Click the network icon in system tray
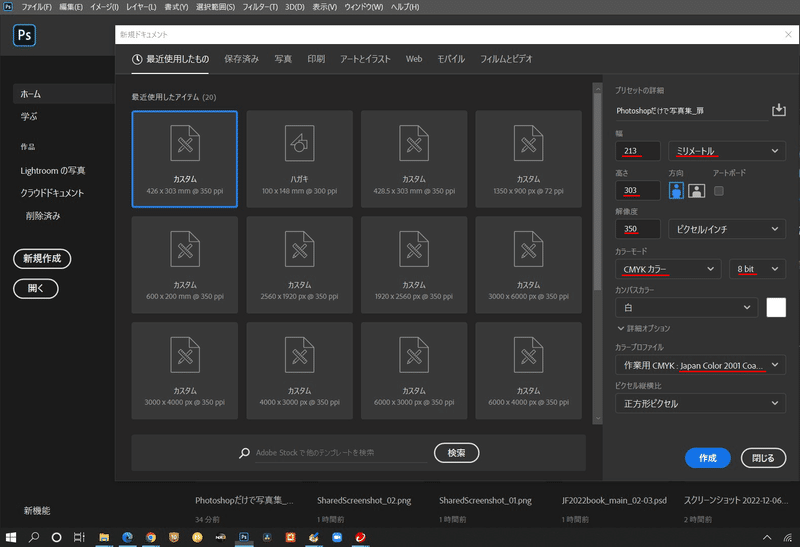Screen dimensions: 800x547 [788, 537]
